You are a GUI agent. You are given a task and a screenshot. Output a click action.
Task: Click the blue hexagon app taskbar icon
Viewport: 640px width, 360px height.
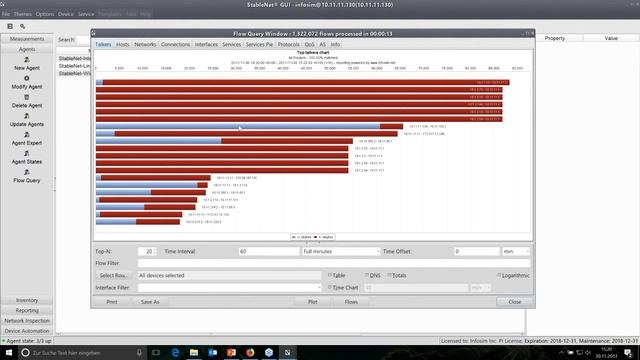269,352
